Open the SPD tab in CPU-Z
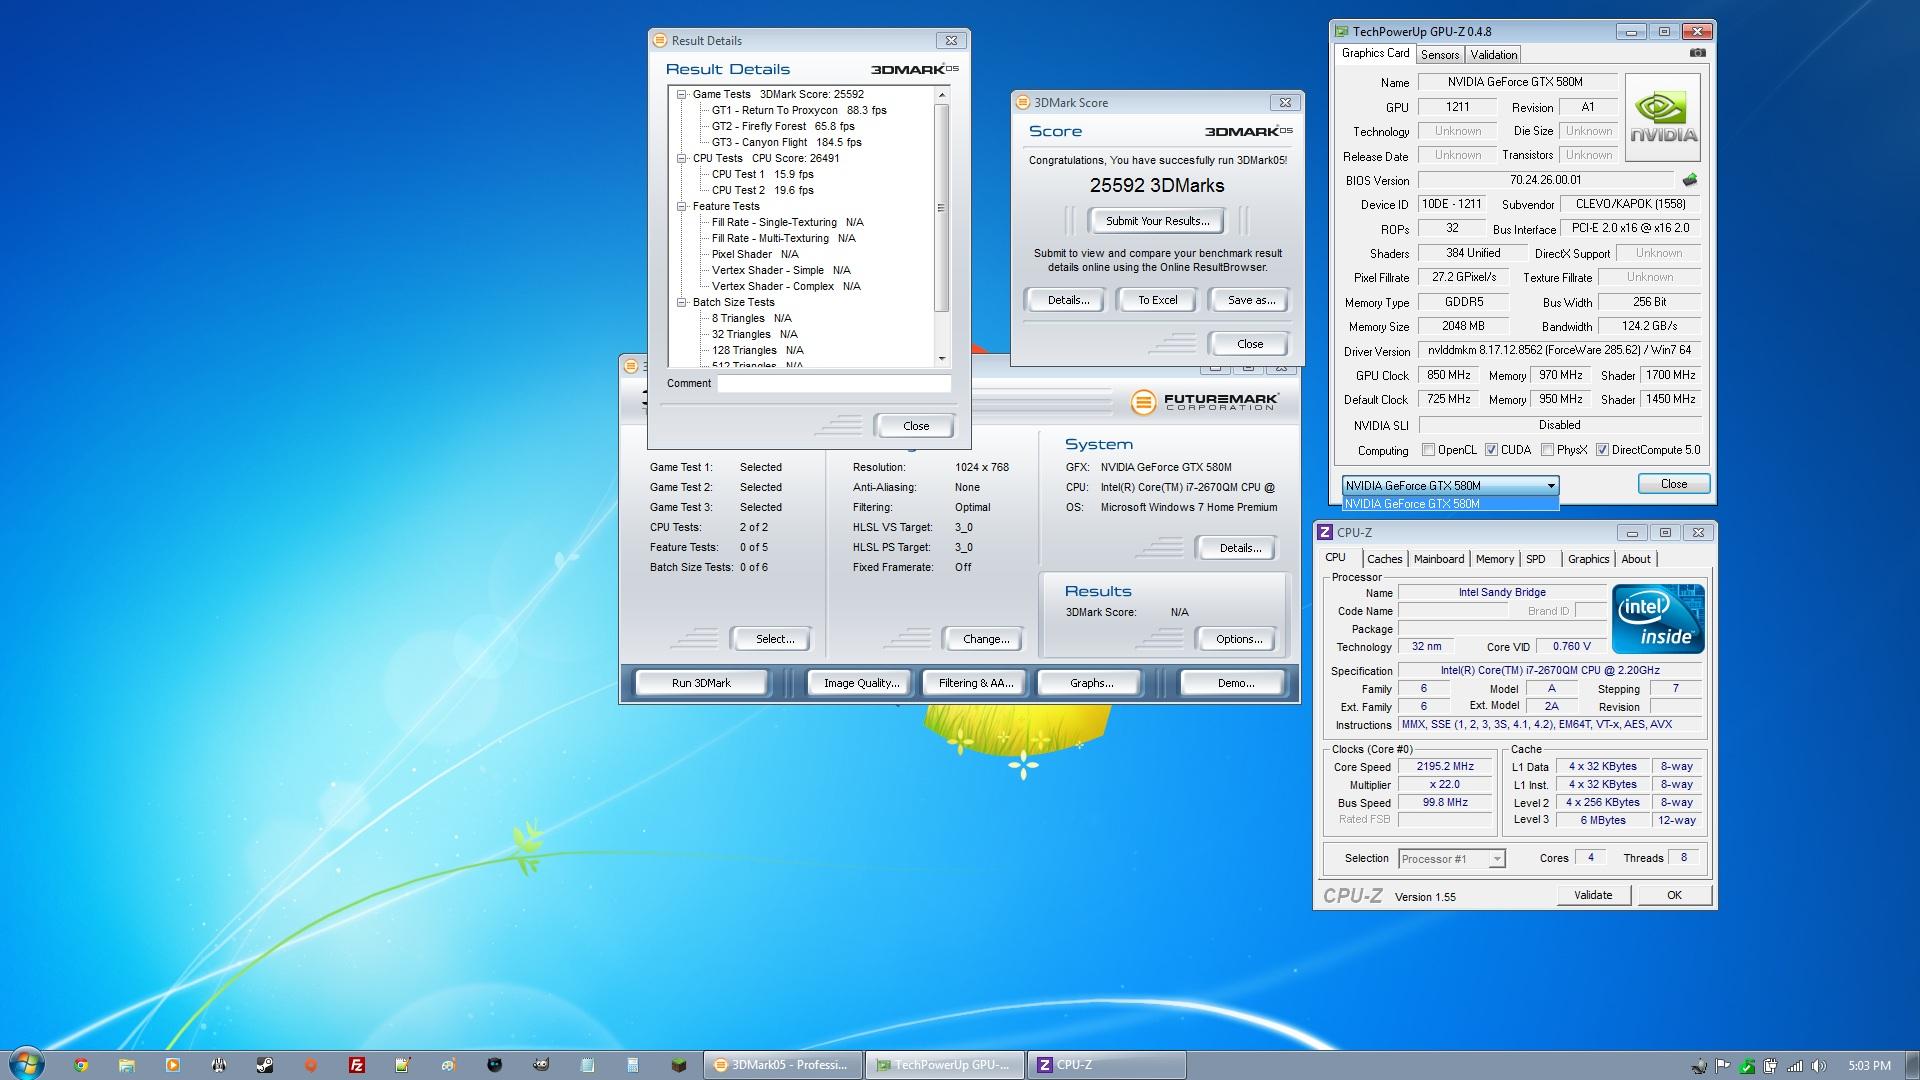Viewport: 1920px width, 1080px height. tap(1535, 559)
